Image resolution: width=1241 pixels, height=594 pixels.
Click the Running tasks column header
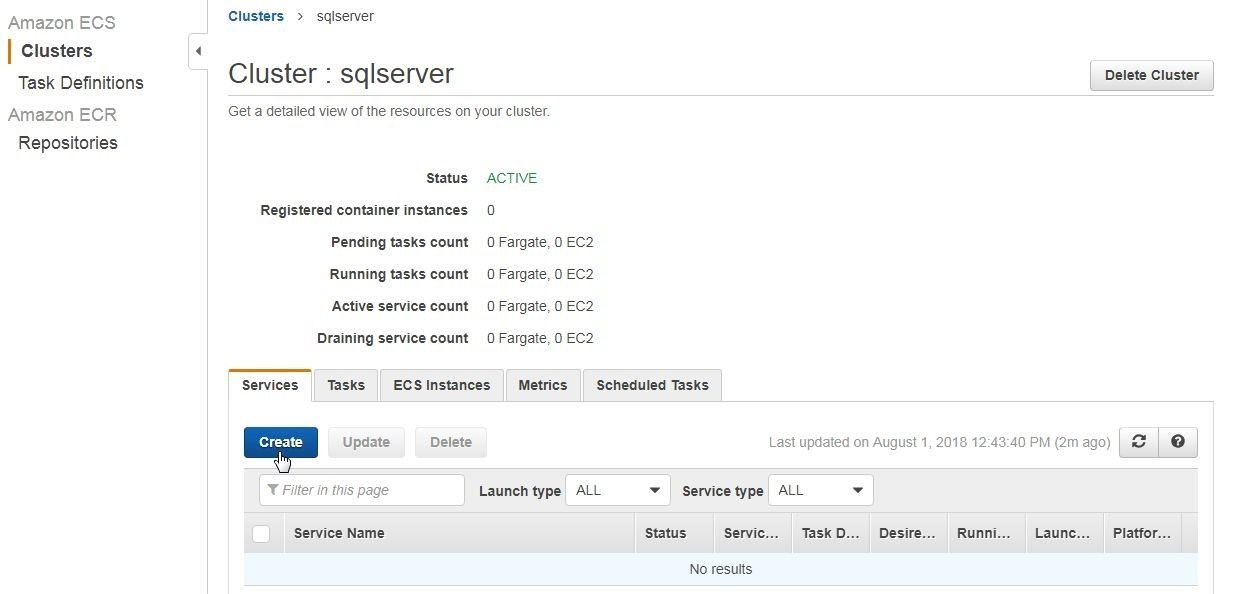click(985, 533)
